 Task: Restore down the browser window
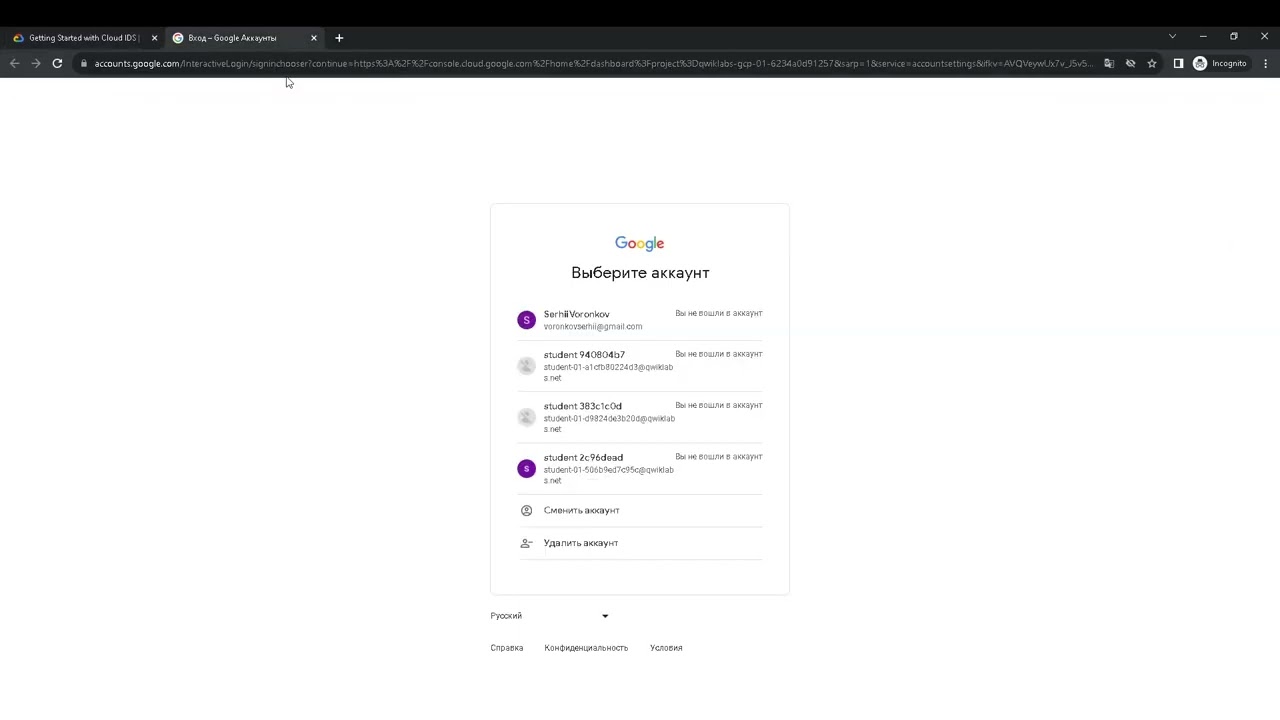[x=1234, y=37]
